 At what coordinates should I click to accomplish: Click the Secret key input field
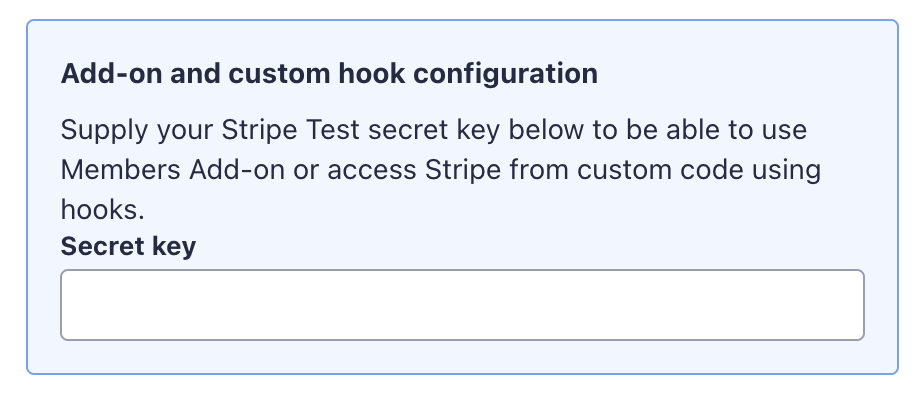(462, 305)
